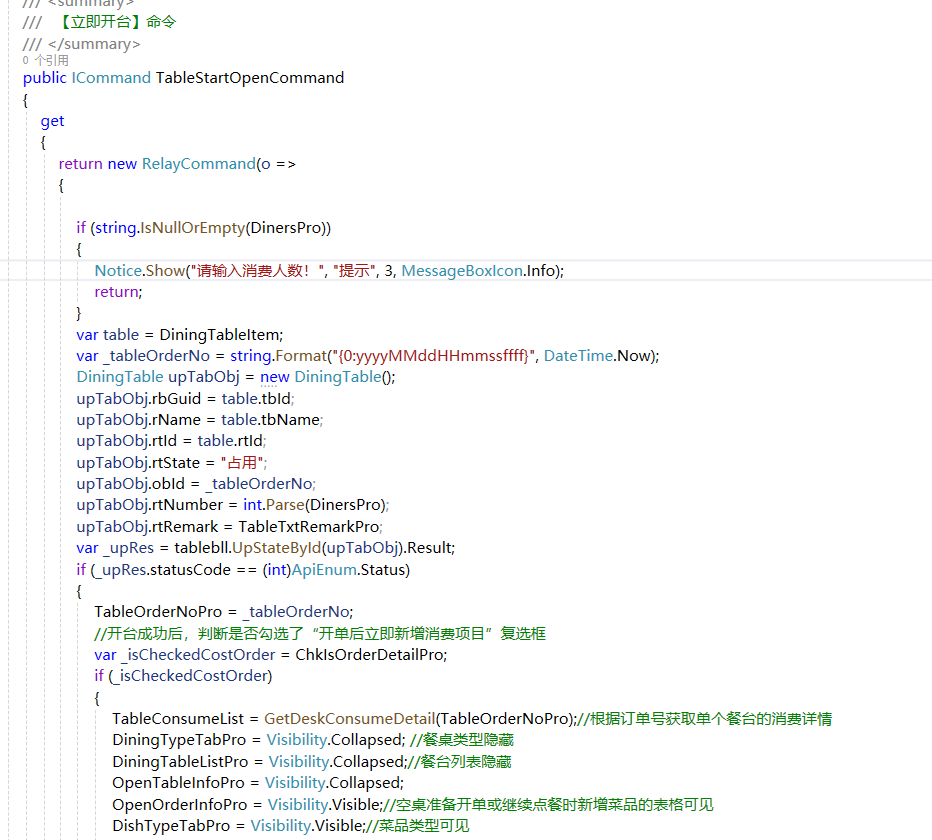Click int.Parse(DinersPro) expression
932x840 pixels.
314,505
